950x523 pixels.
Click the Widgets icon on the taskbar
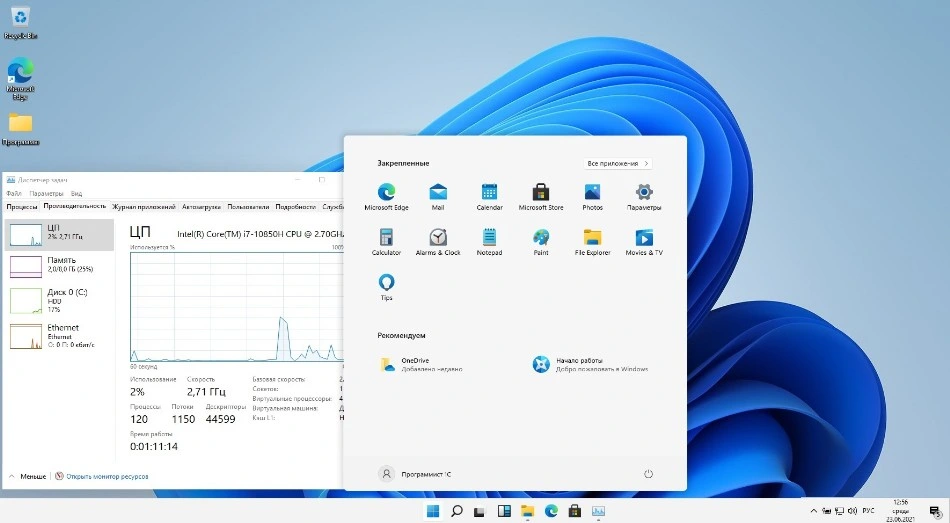point(503,511)
